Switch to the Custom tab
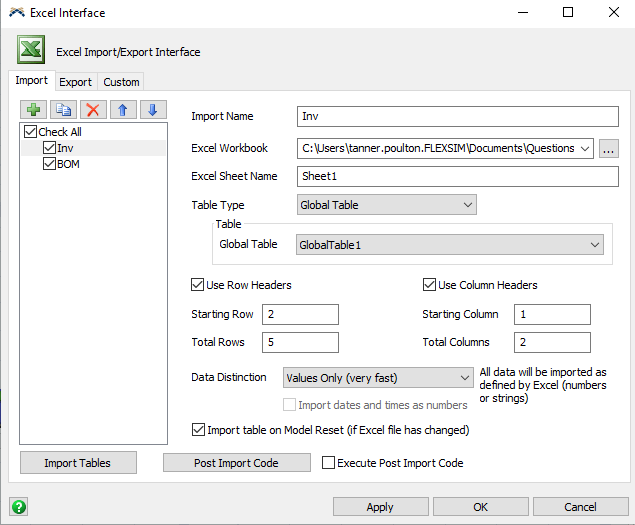The image size is (635, 525). click(122, 82)
